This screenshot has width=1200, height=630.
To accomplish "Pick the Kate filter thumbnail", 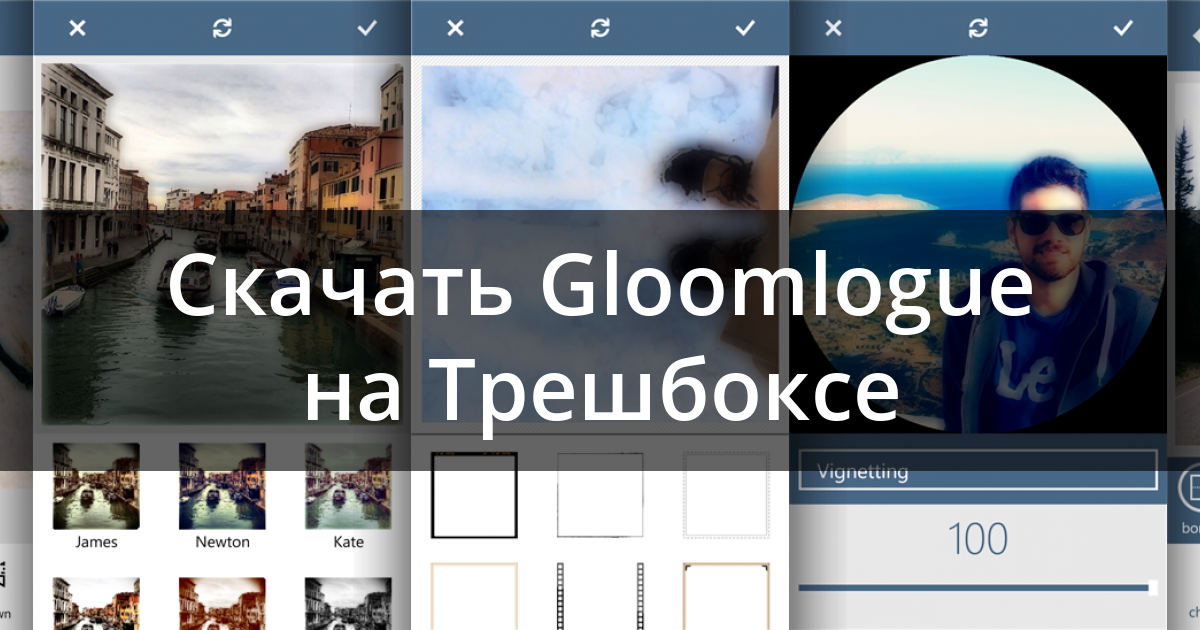I will pos(348,486).
